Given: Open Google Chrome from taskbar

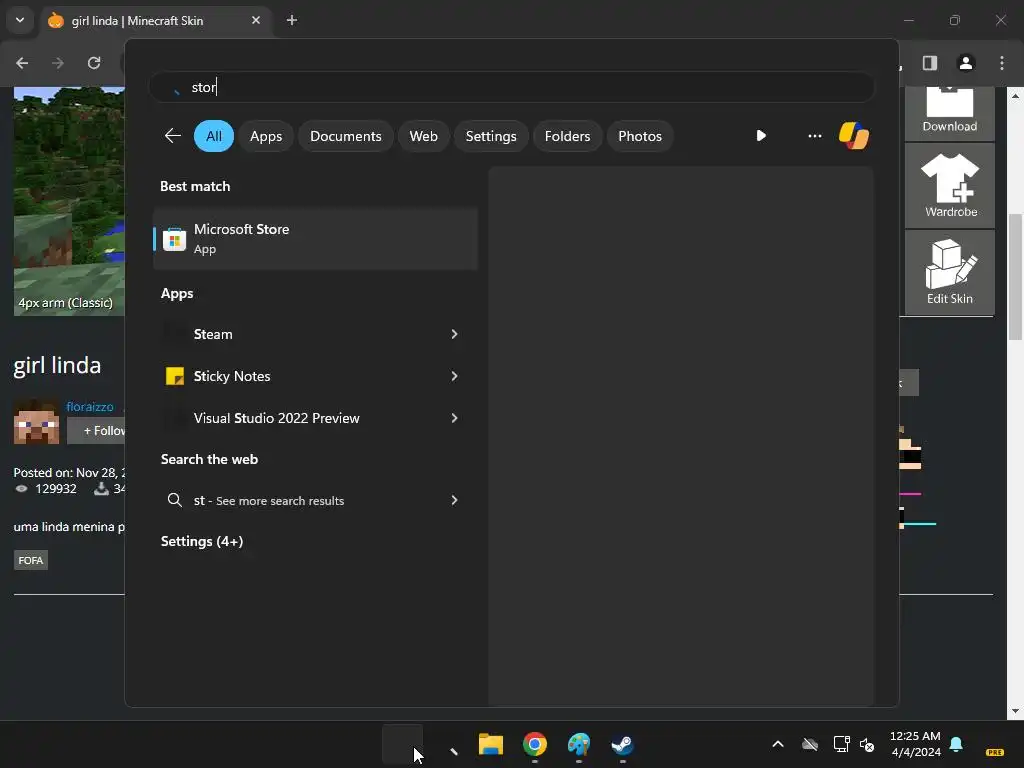Looking at the screenshot, I should tap(535, 744).
